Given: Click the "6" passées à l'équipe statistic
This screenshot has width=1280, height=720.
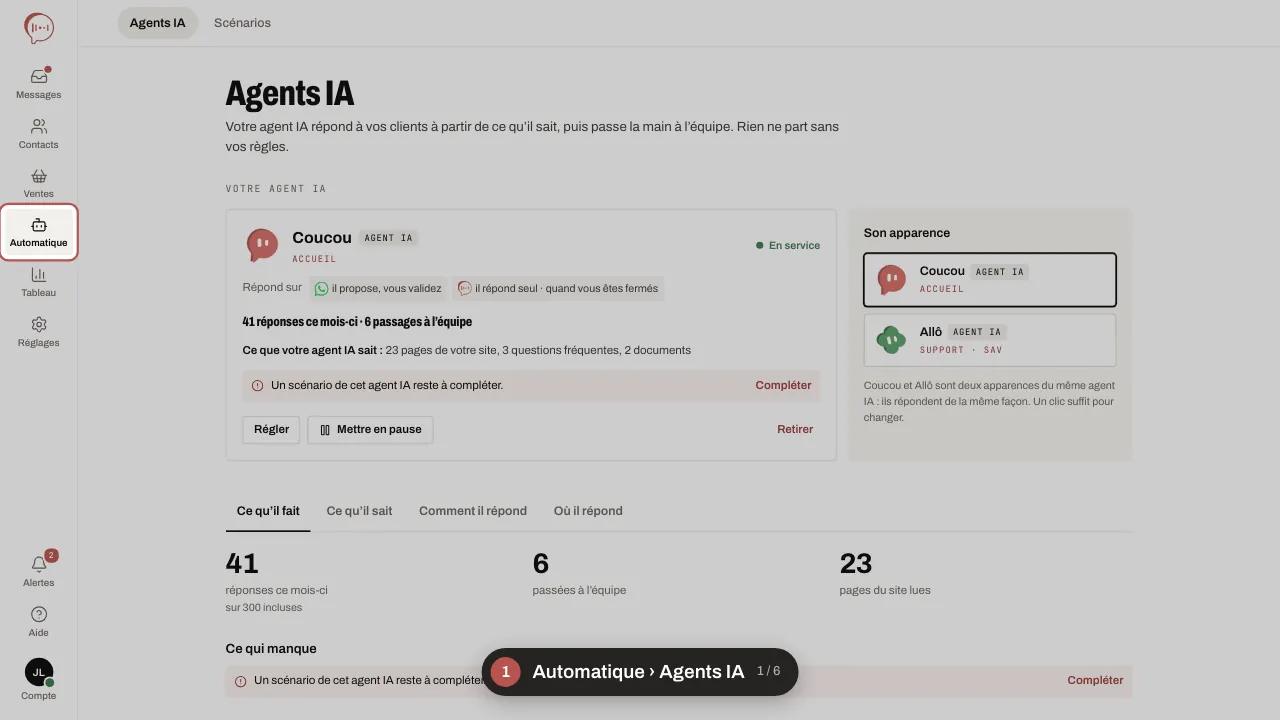Looking at the screenshot, I should [x=541, y=564].
